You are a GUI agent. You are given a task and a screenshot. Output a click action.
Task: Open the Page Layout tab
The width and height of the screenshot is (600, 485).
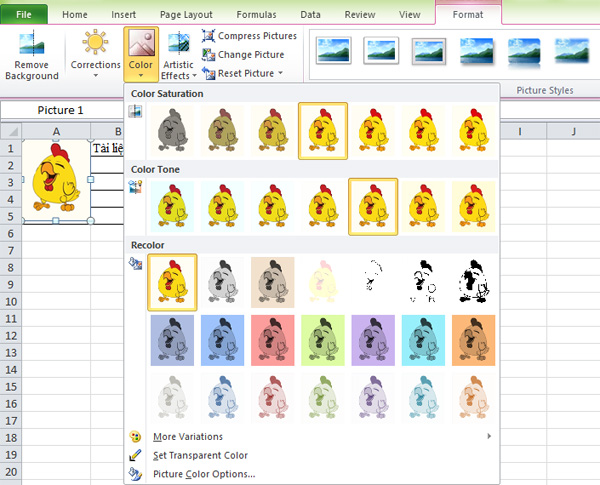[186, 15]
